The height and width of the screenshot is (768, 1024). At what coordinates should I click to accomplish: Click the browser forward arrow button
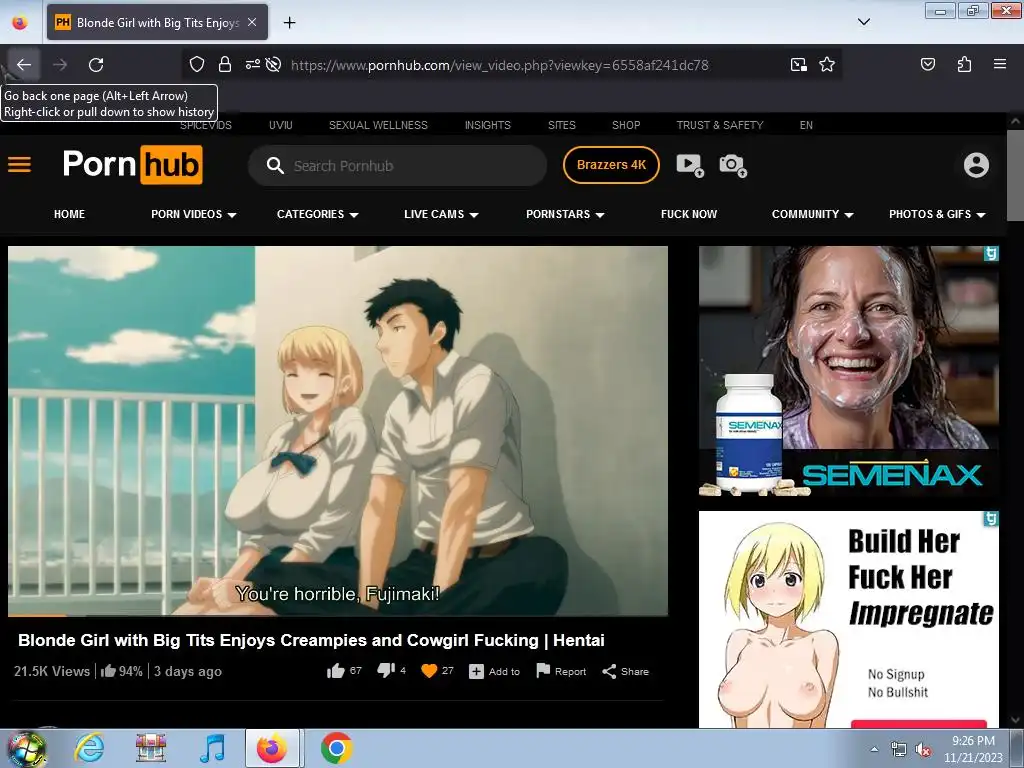click(x=60, y=65)
